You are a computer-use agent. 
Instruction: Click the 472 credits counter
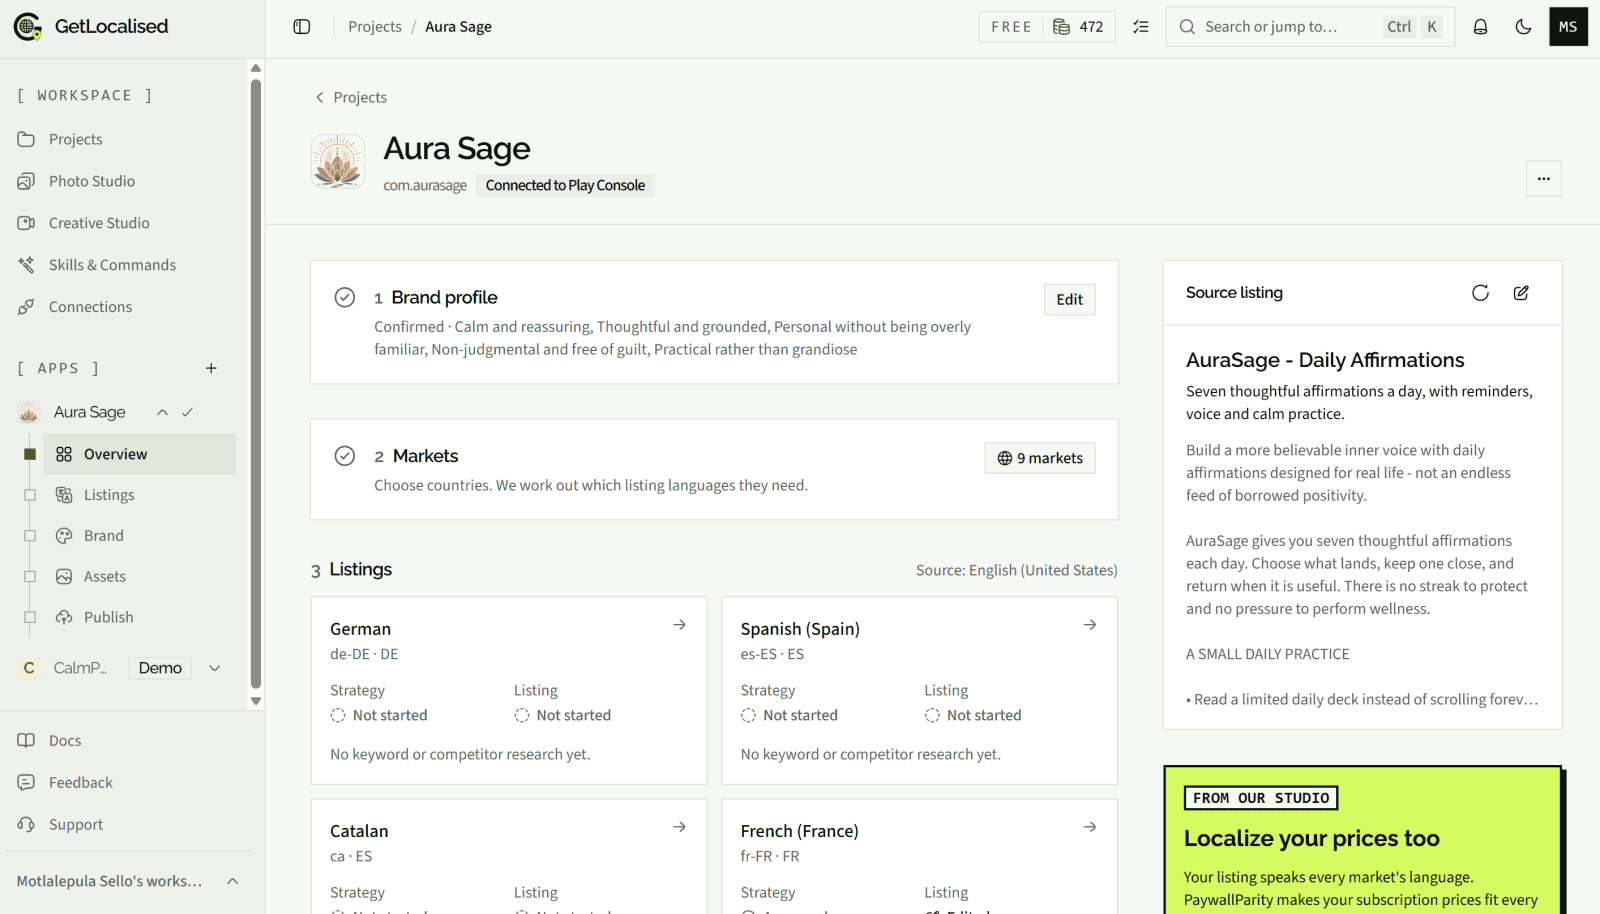coord(1078,27)
